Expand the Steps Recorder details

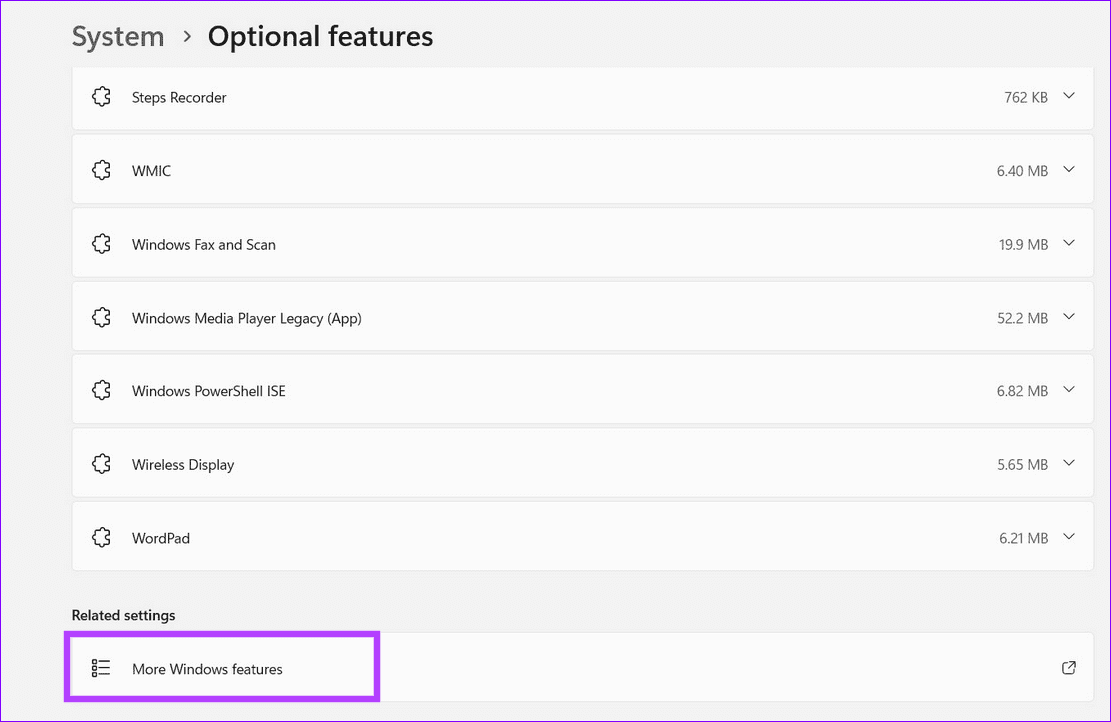click(1069, 96)
